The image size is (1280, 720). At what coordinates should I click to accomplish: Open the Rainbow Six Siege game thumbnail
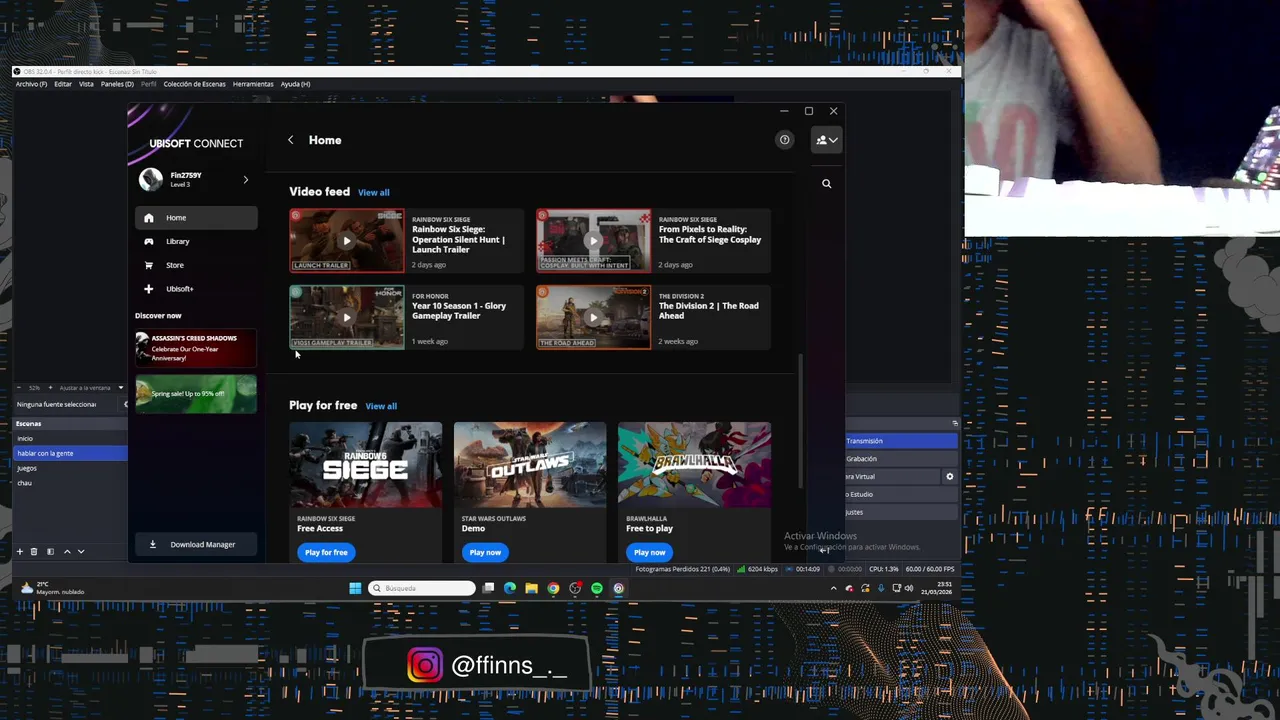coord(366,464)
